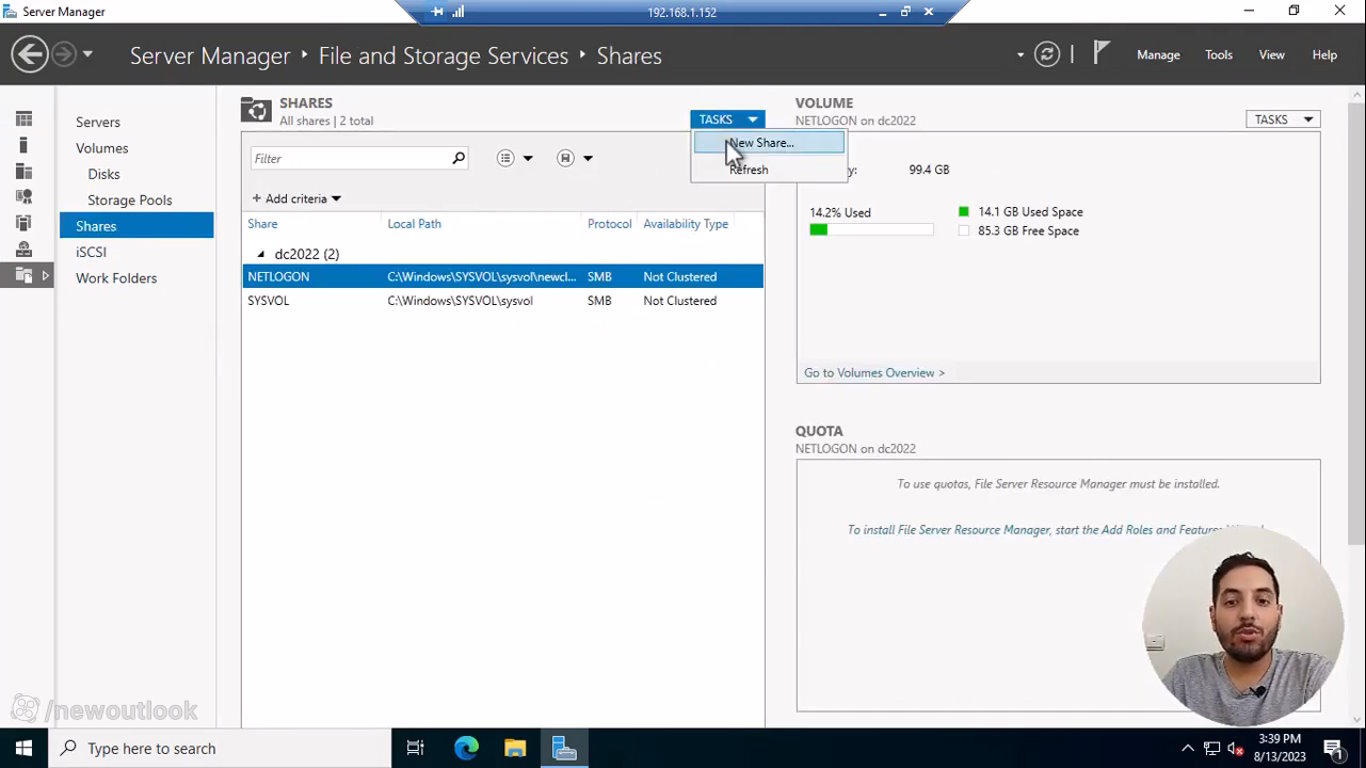1366x768 pixels.
Task: Open the View menu
Action: tap(1272, 55)
